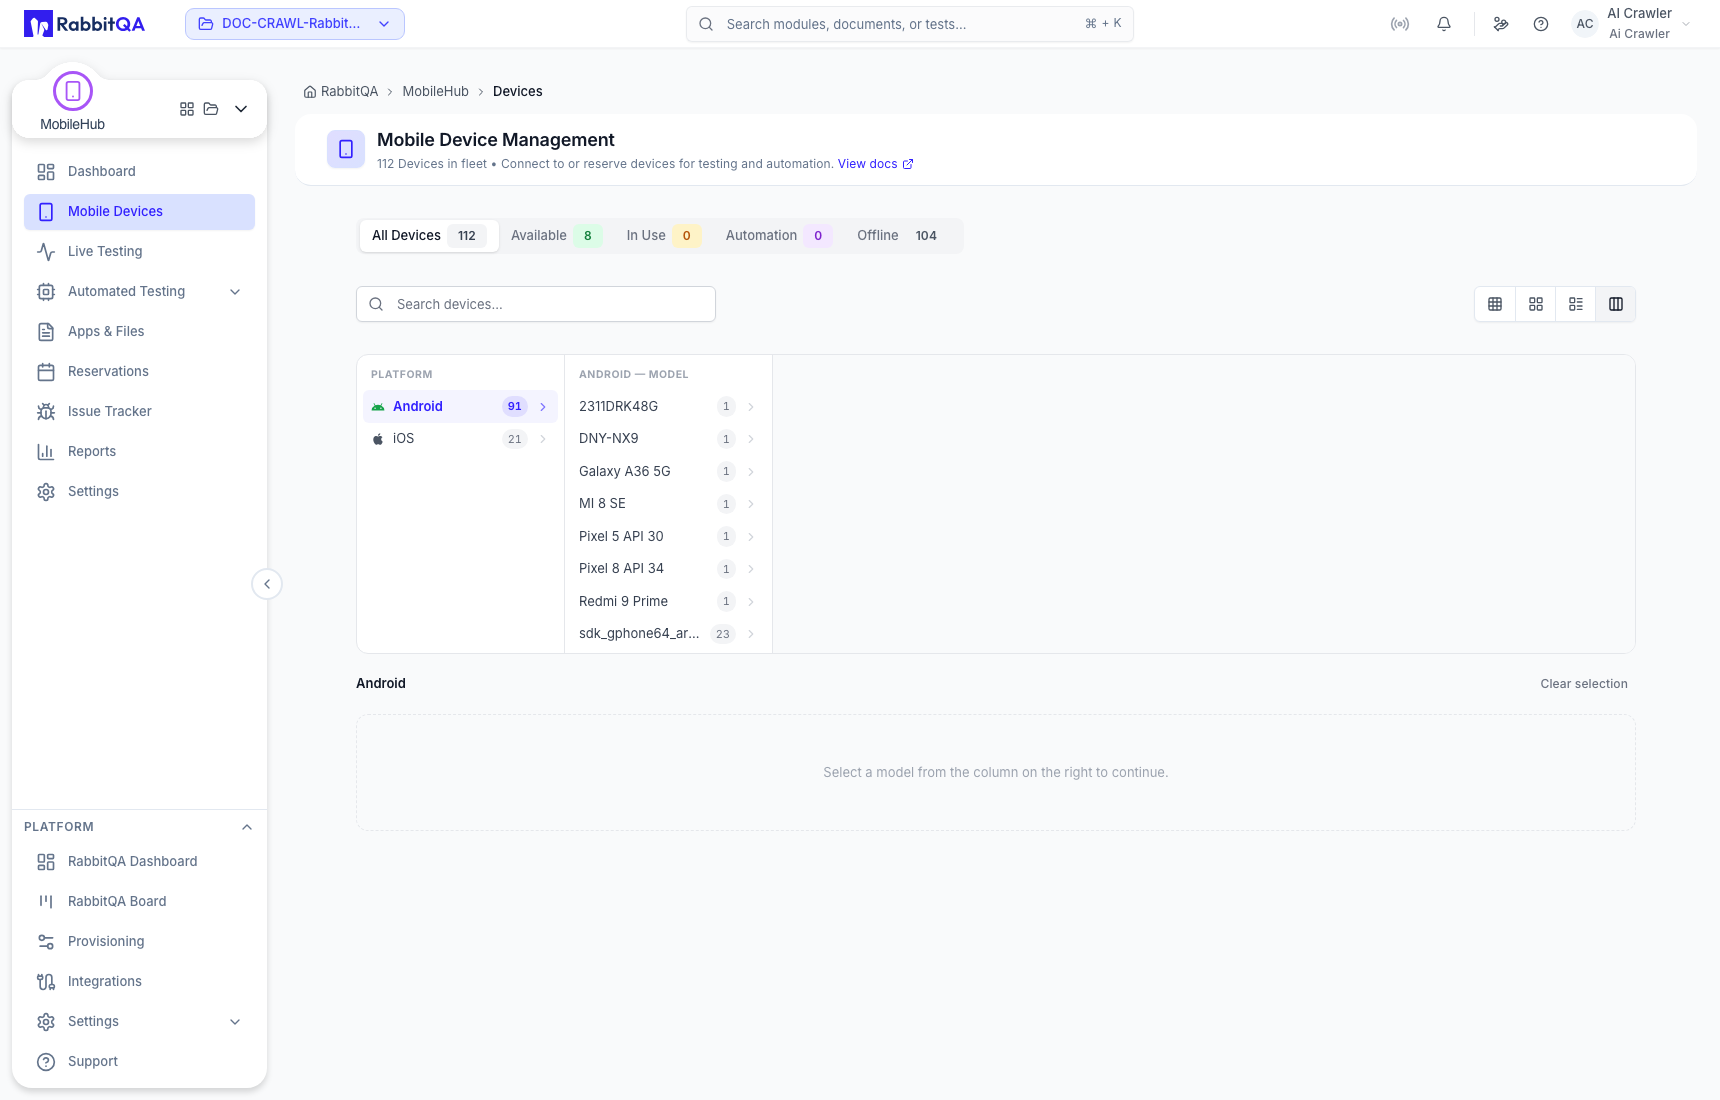
Task: Click the Integrations icon in sidebar
Action: coord(46,982)
